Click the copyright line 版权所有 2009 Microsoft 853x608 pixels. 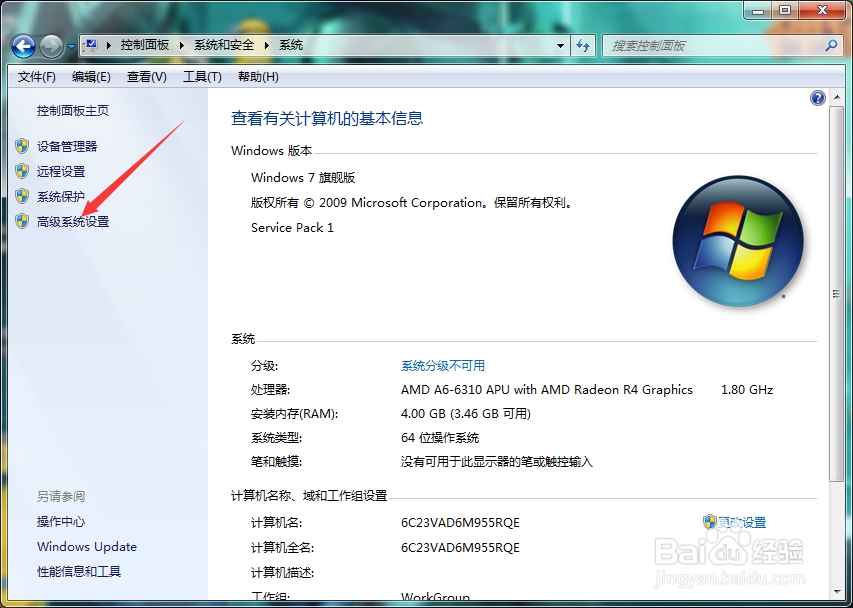[411, 203]
